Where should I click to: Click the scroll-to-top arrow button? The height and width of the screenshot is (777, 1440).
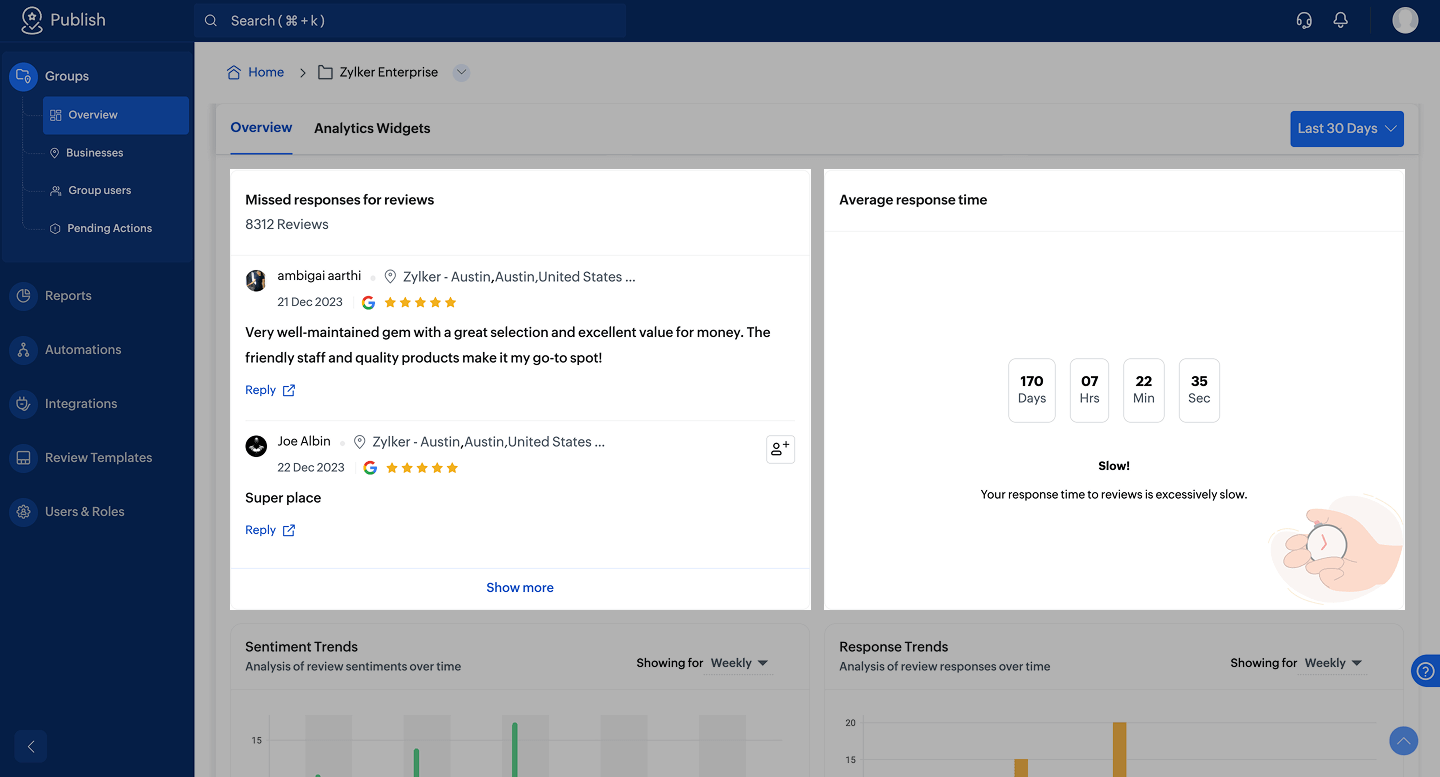[1404, 741]
